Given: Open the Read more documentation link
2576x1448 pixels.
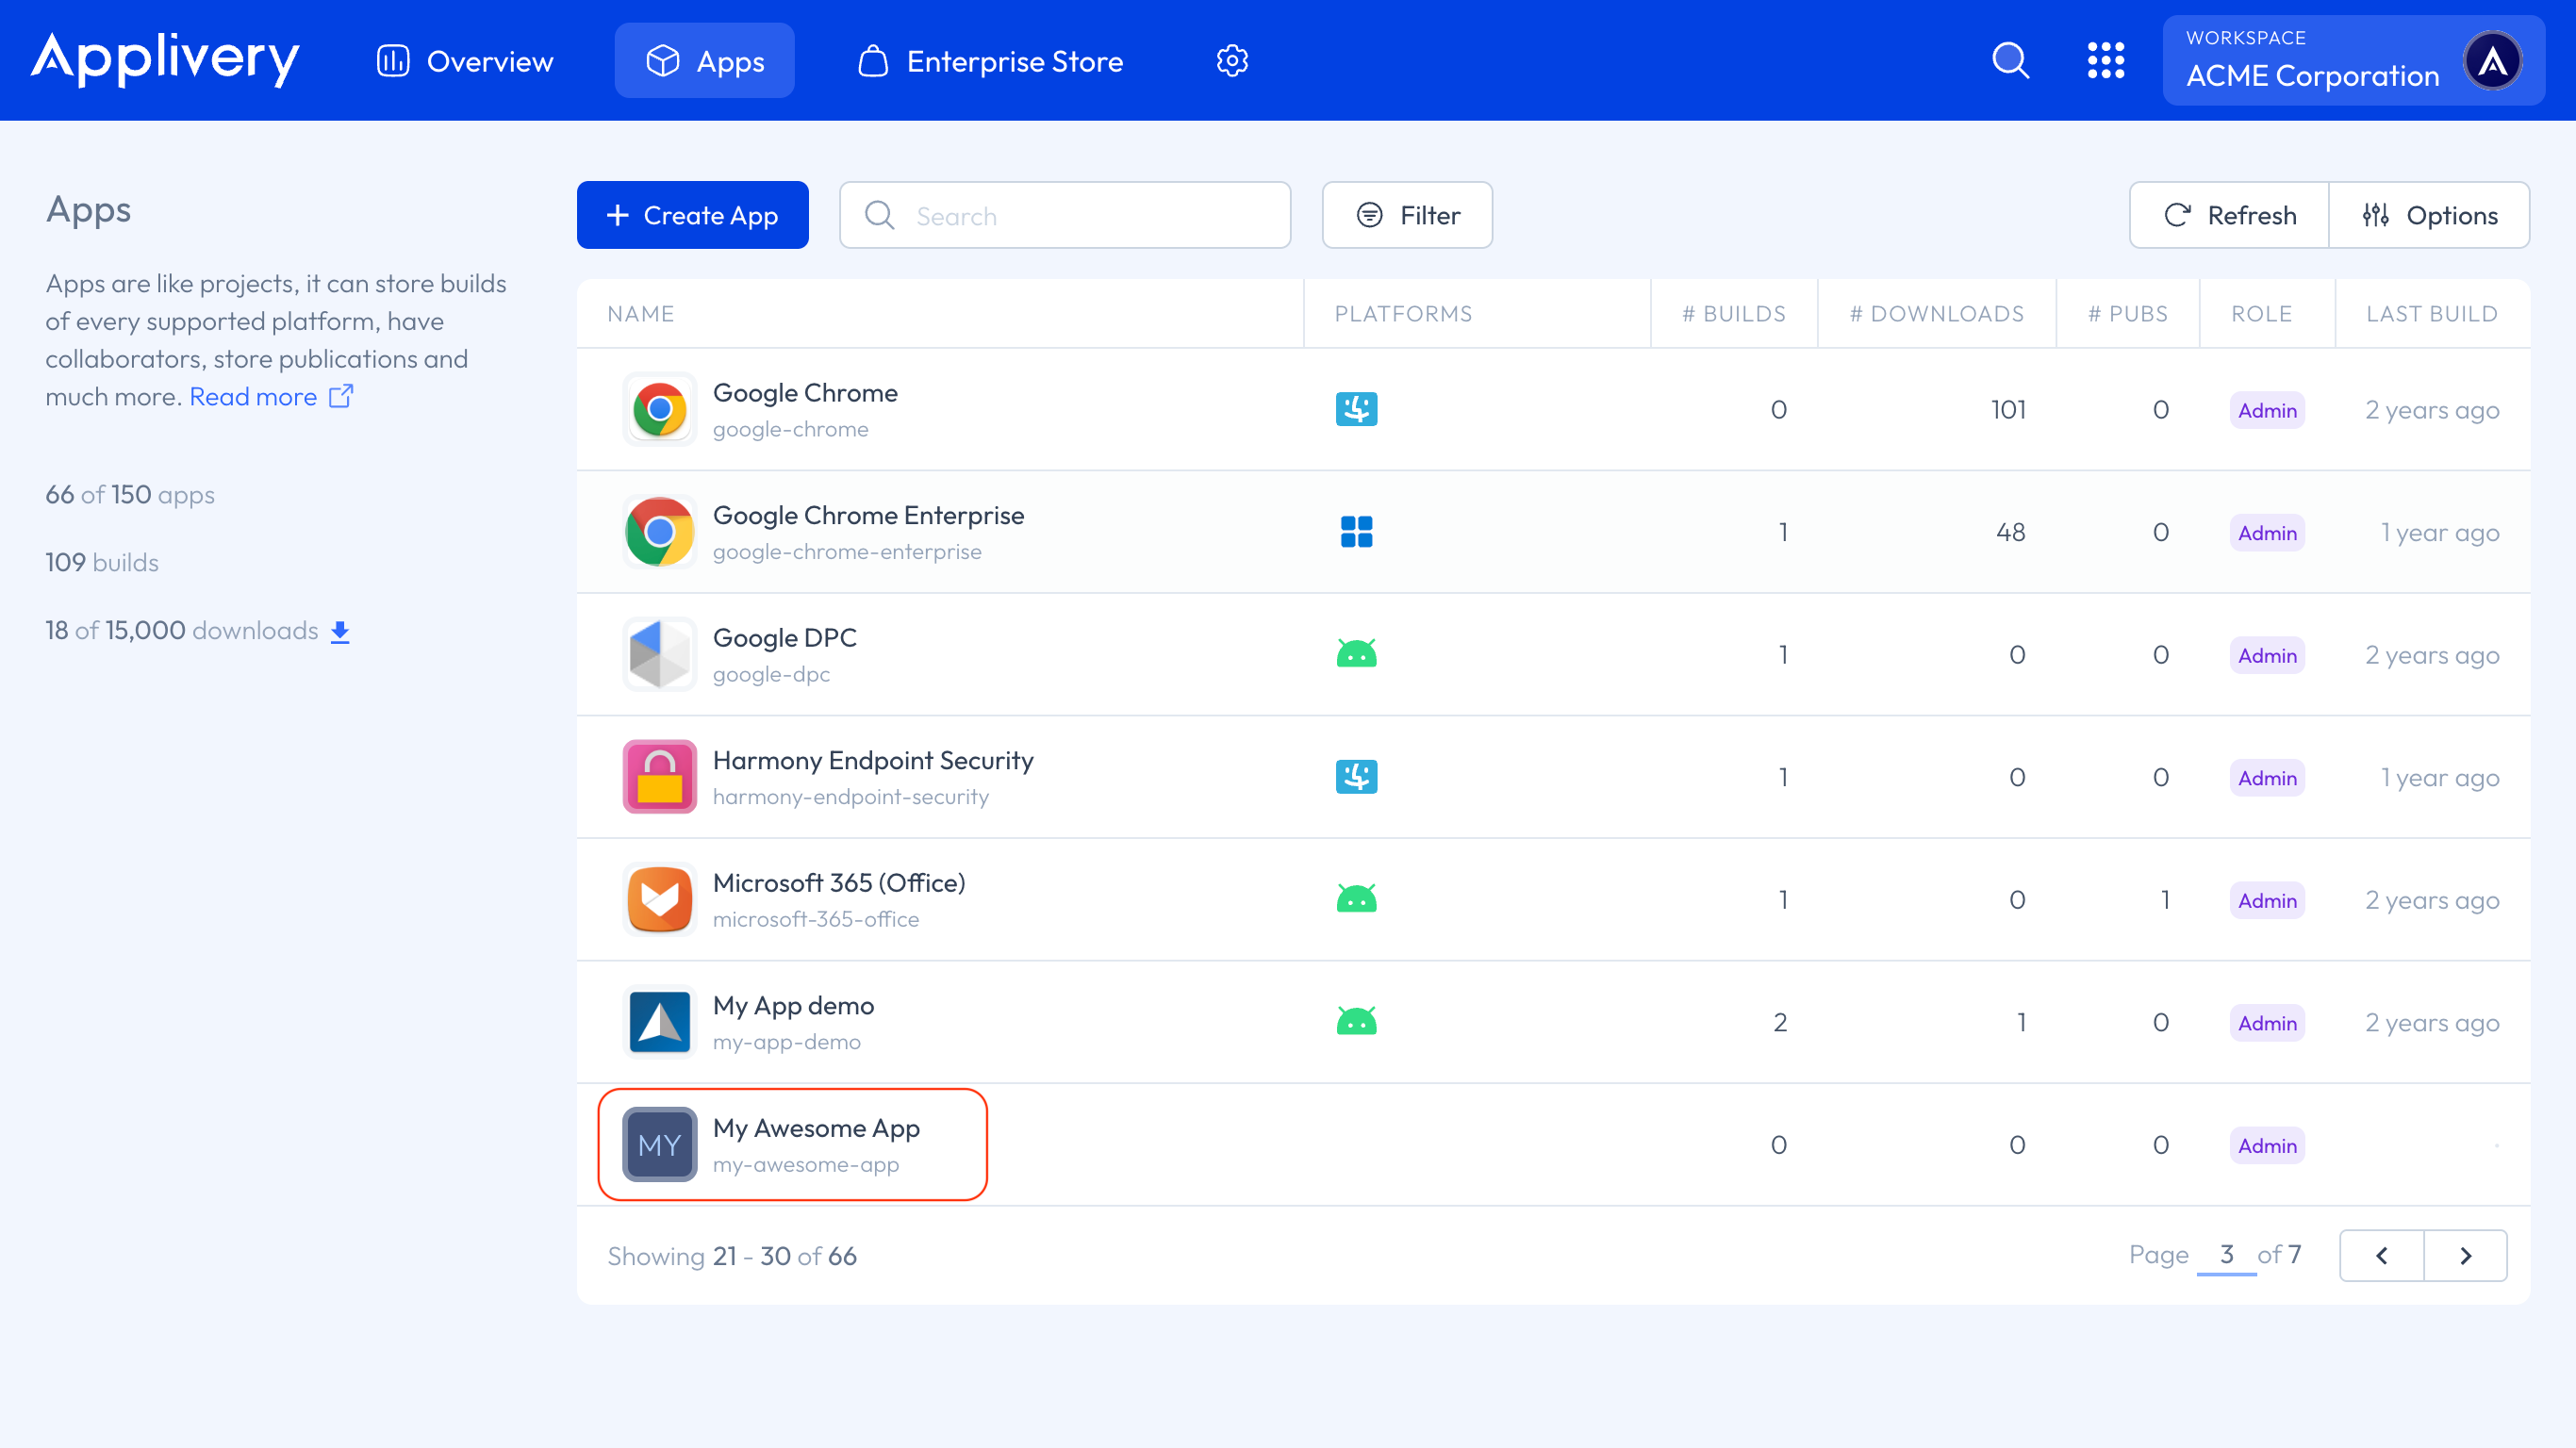Looking at the screenshot, I should pyautogui.click(x=253, y=396).
